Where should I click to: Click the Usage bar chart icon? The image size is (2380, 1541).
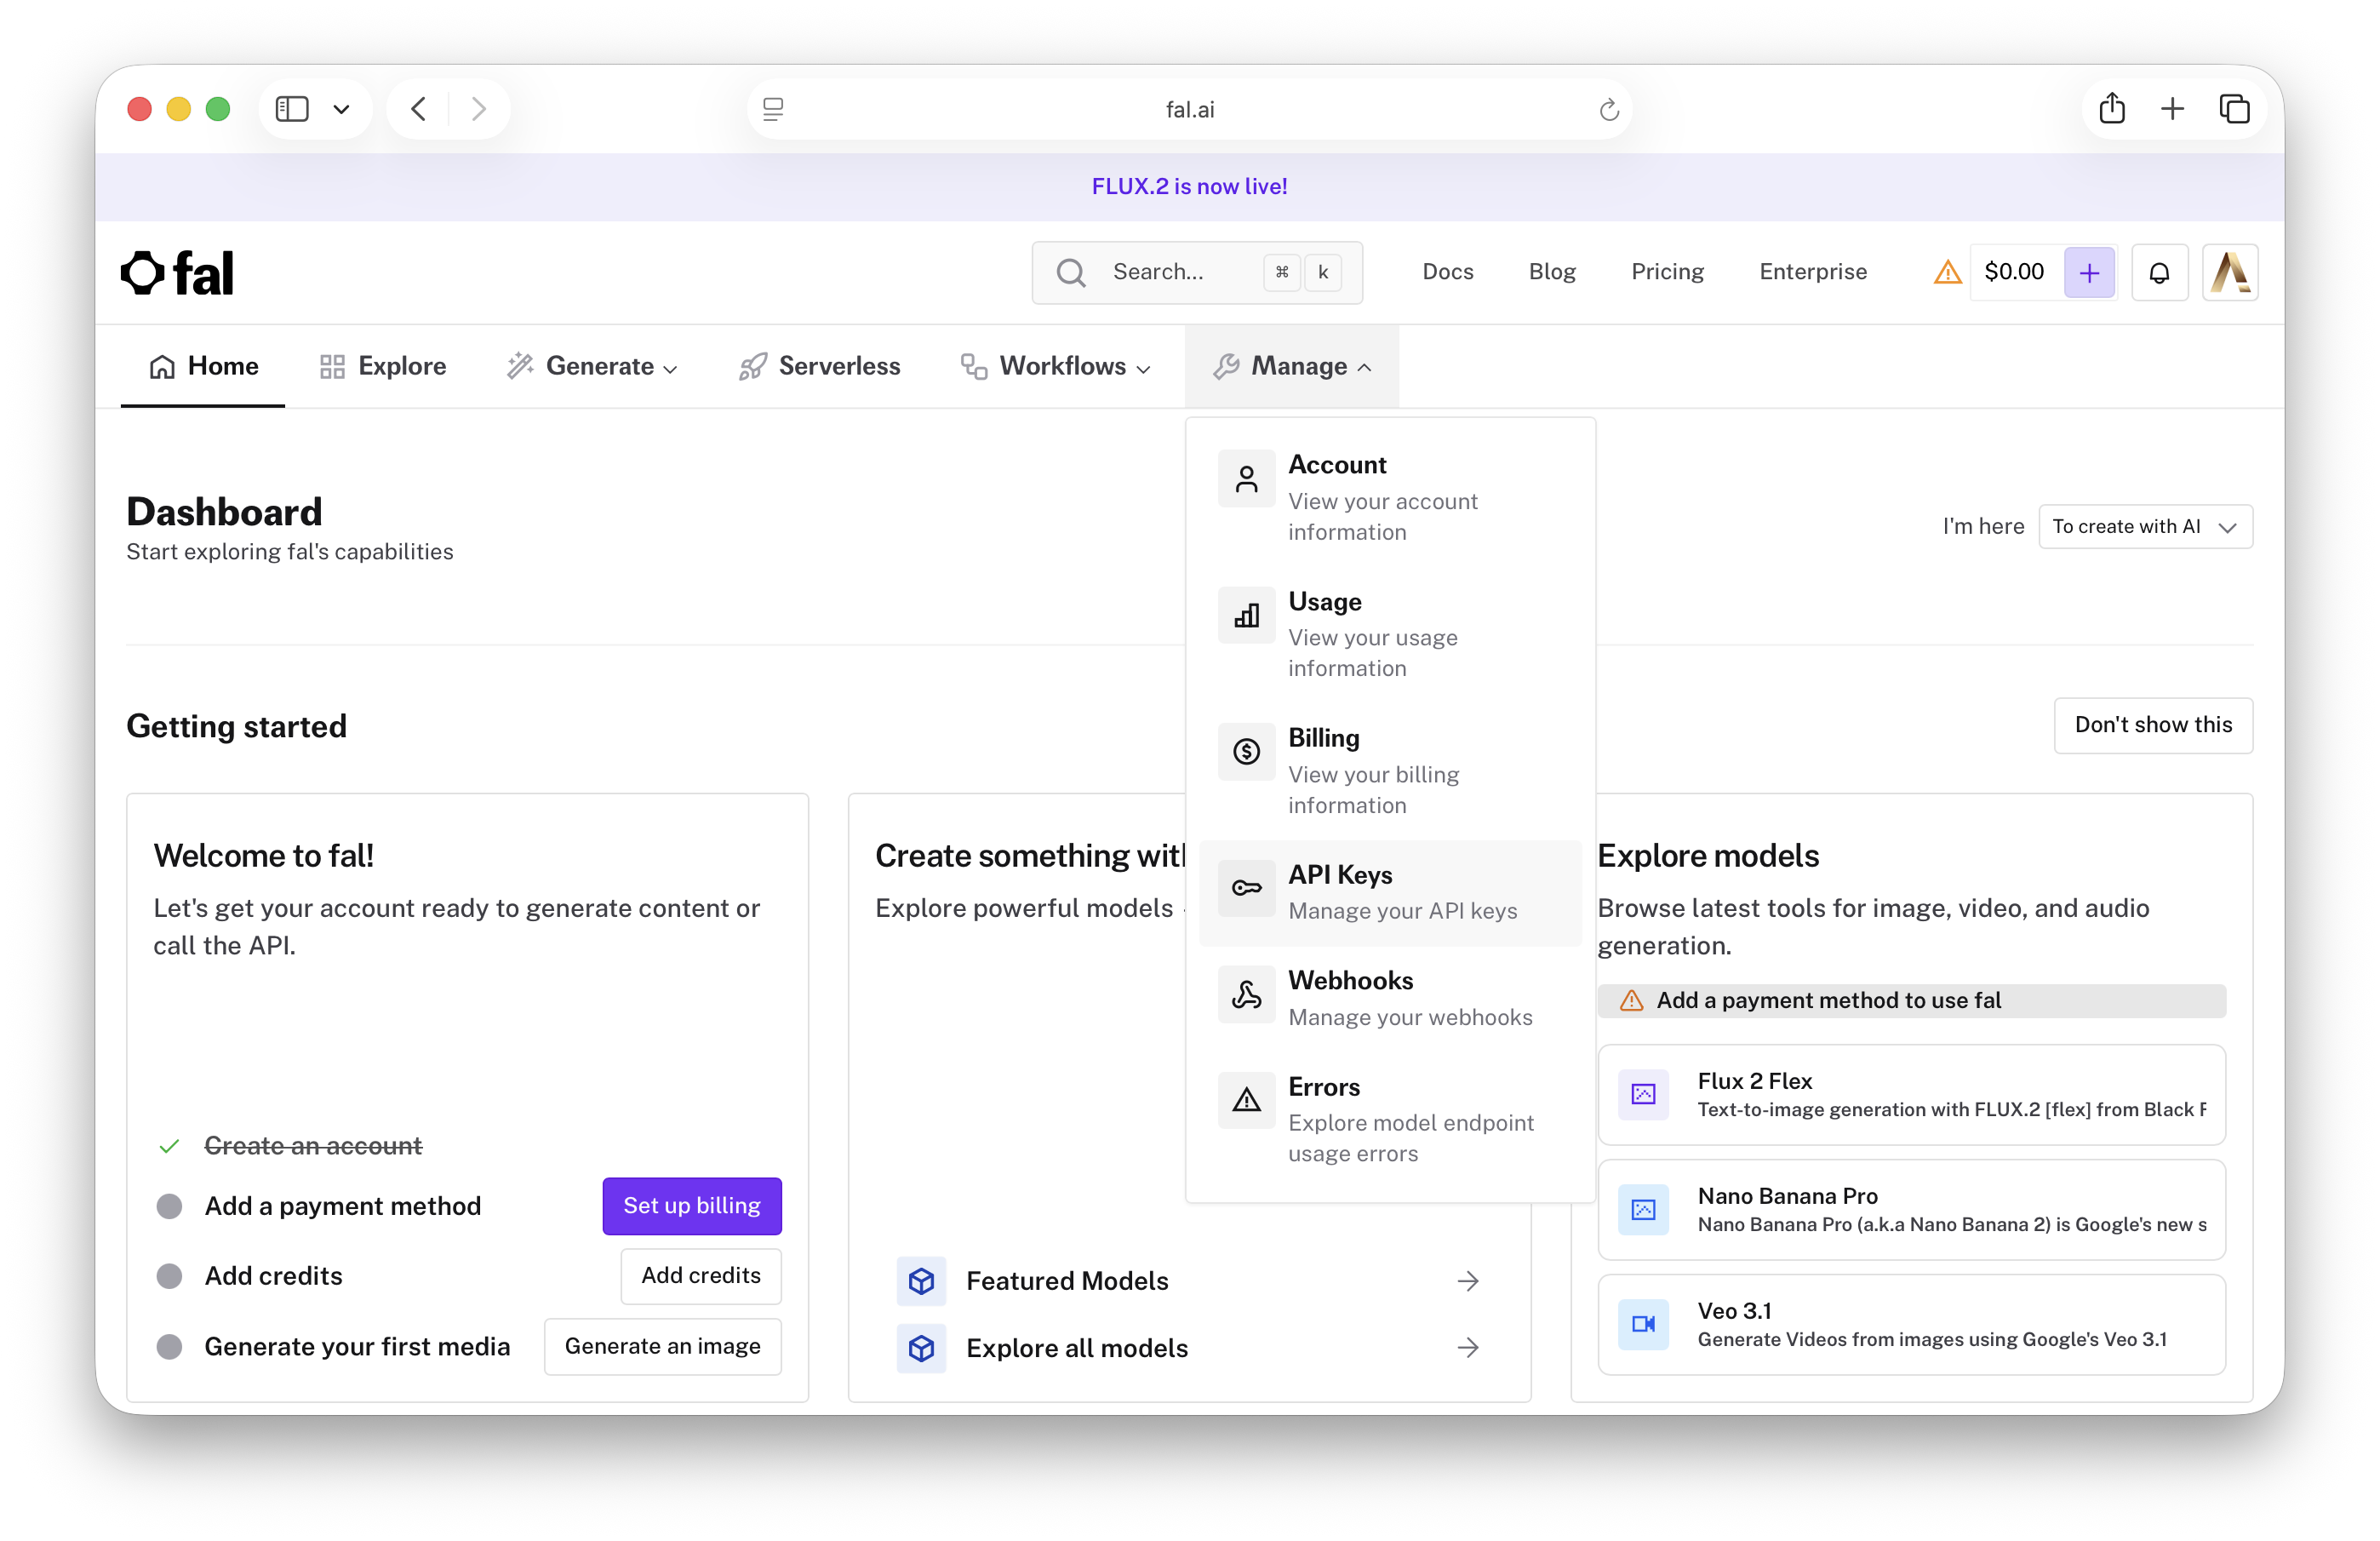(1246, 615)
